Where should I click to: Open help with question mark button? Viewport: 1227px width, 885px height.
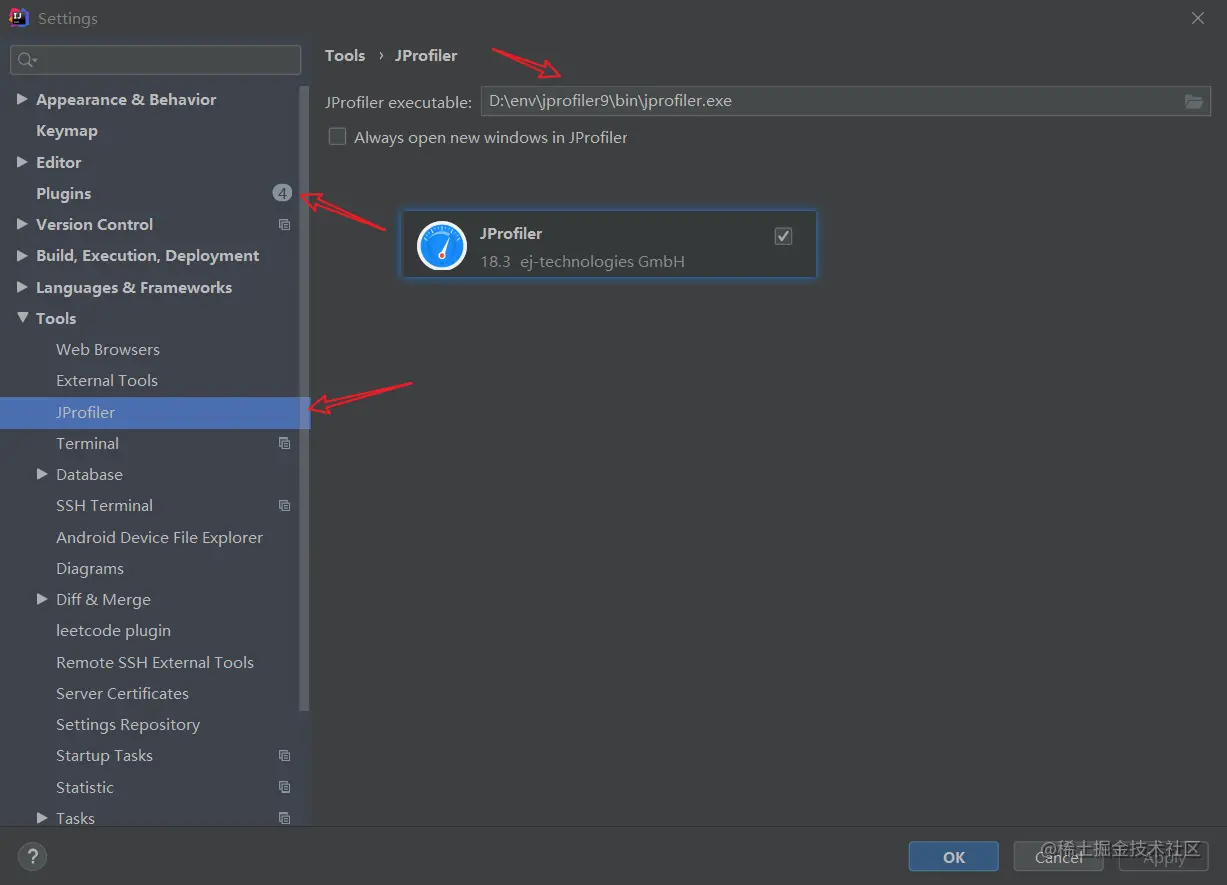tap(32, 856)
